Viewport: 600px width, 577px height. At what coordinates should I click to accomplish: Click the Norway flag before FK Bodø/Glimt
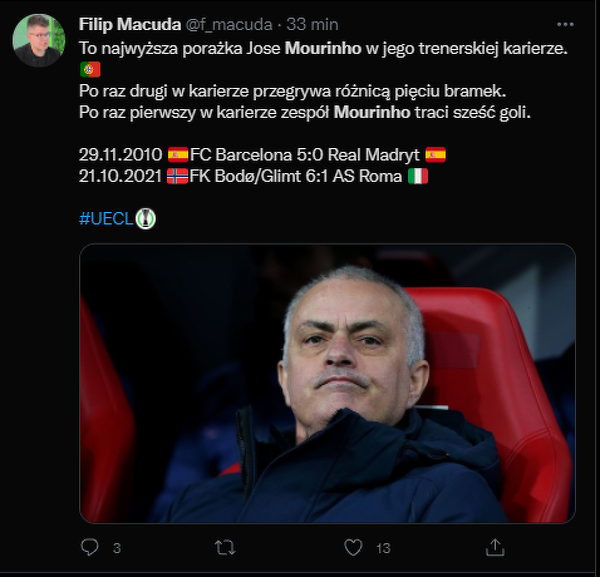coord(177,177)
